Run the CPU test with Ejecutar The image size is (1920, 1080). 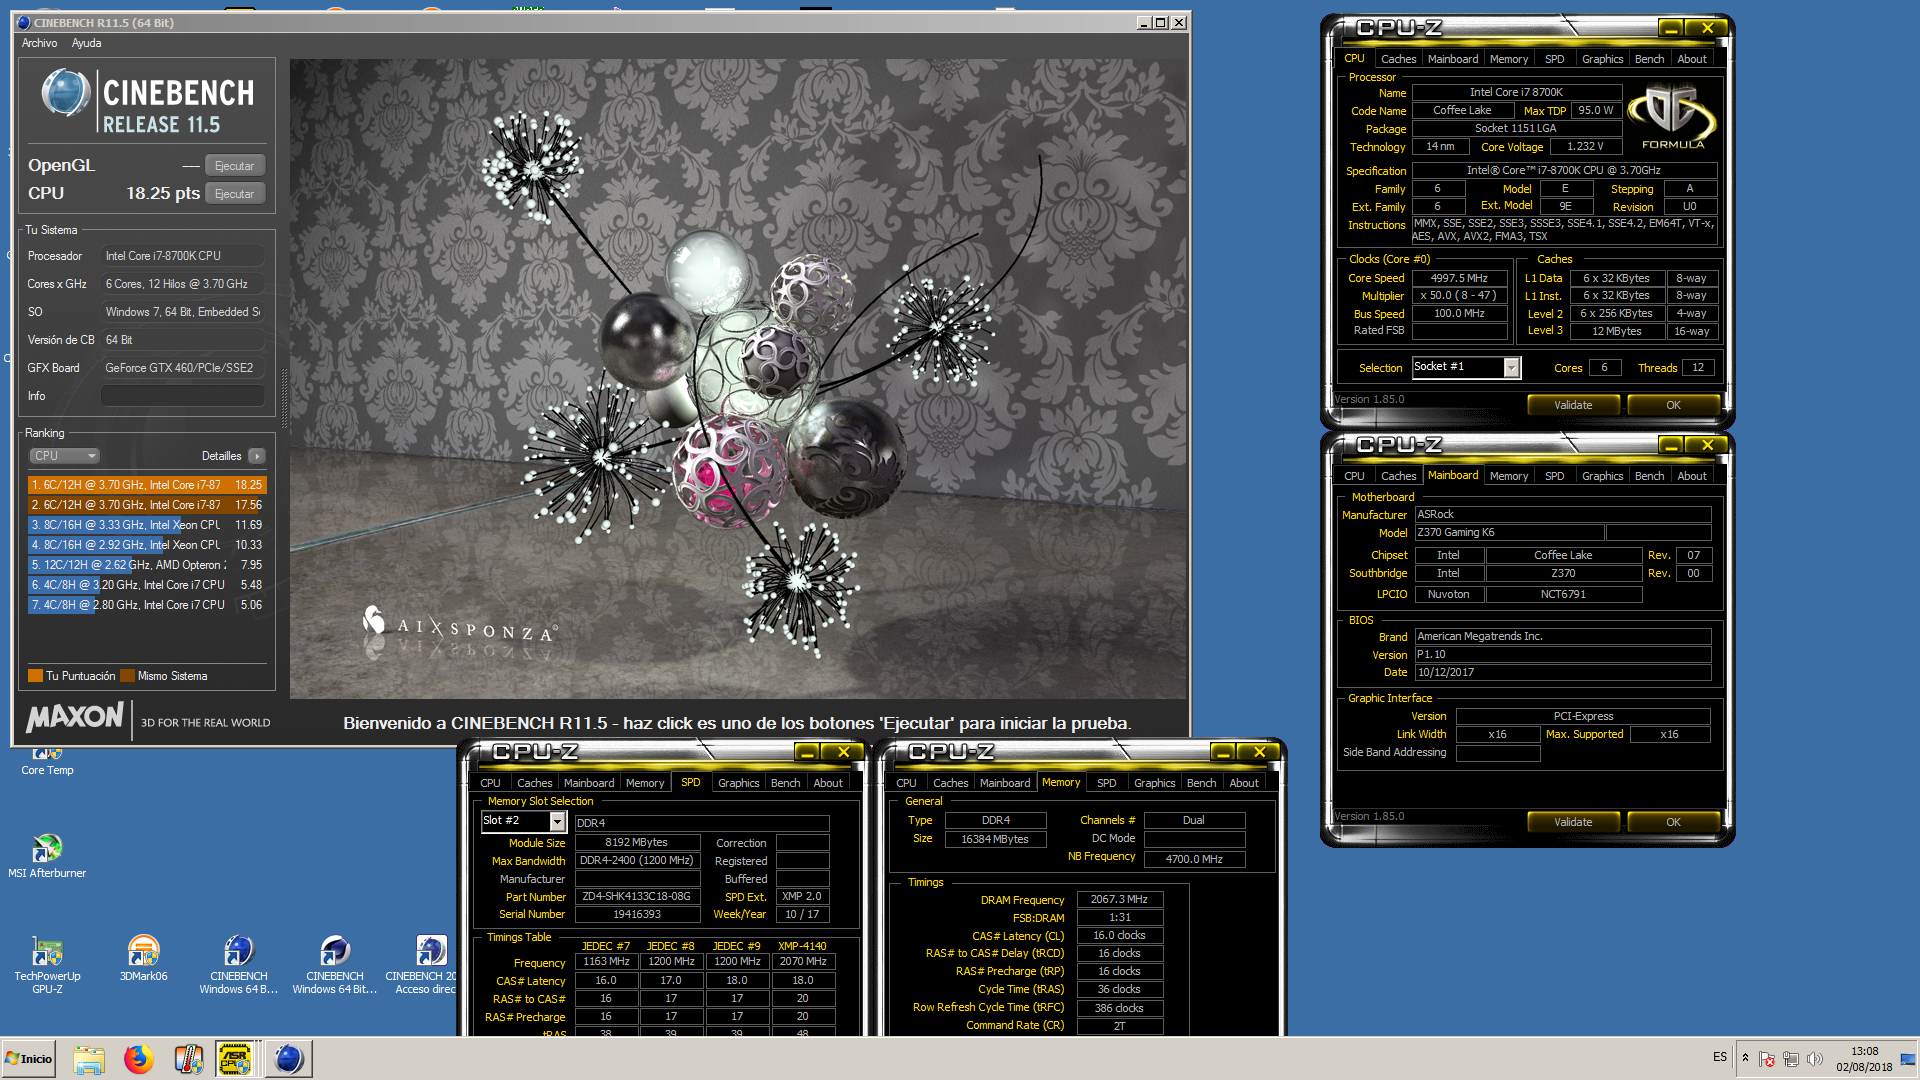pos(235,194)
